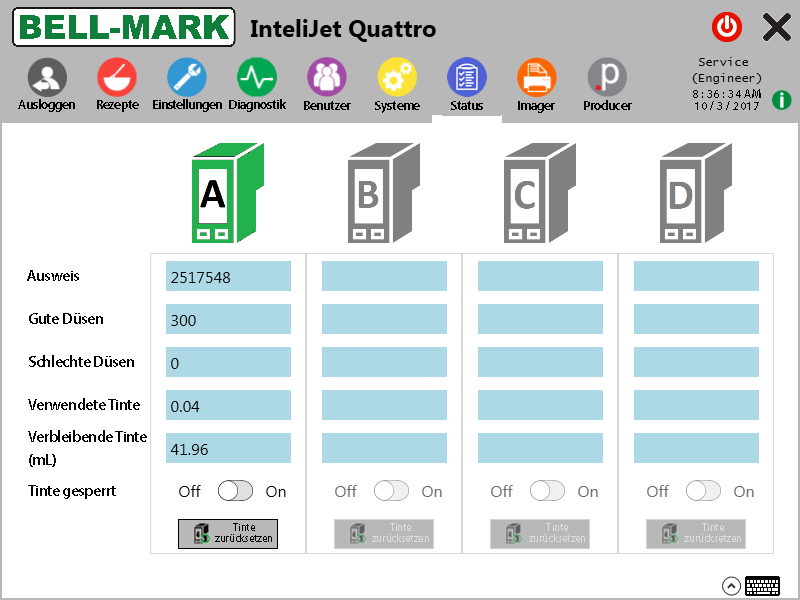Open the Benutzer users icon

(x=327, y=77)
